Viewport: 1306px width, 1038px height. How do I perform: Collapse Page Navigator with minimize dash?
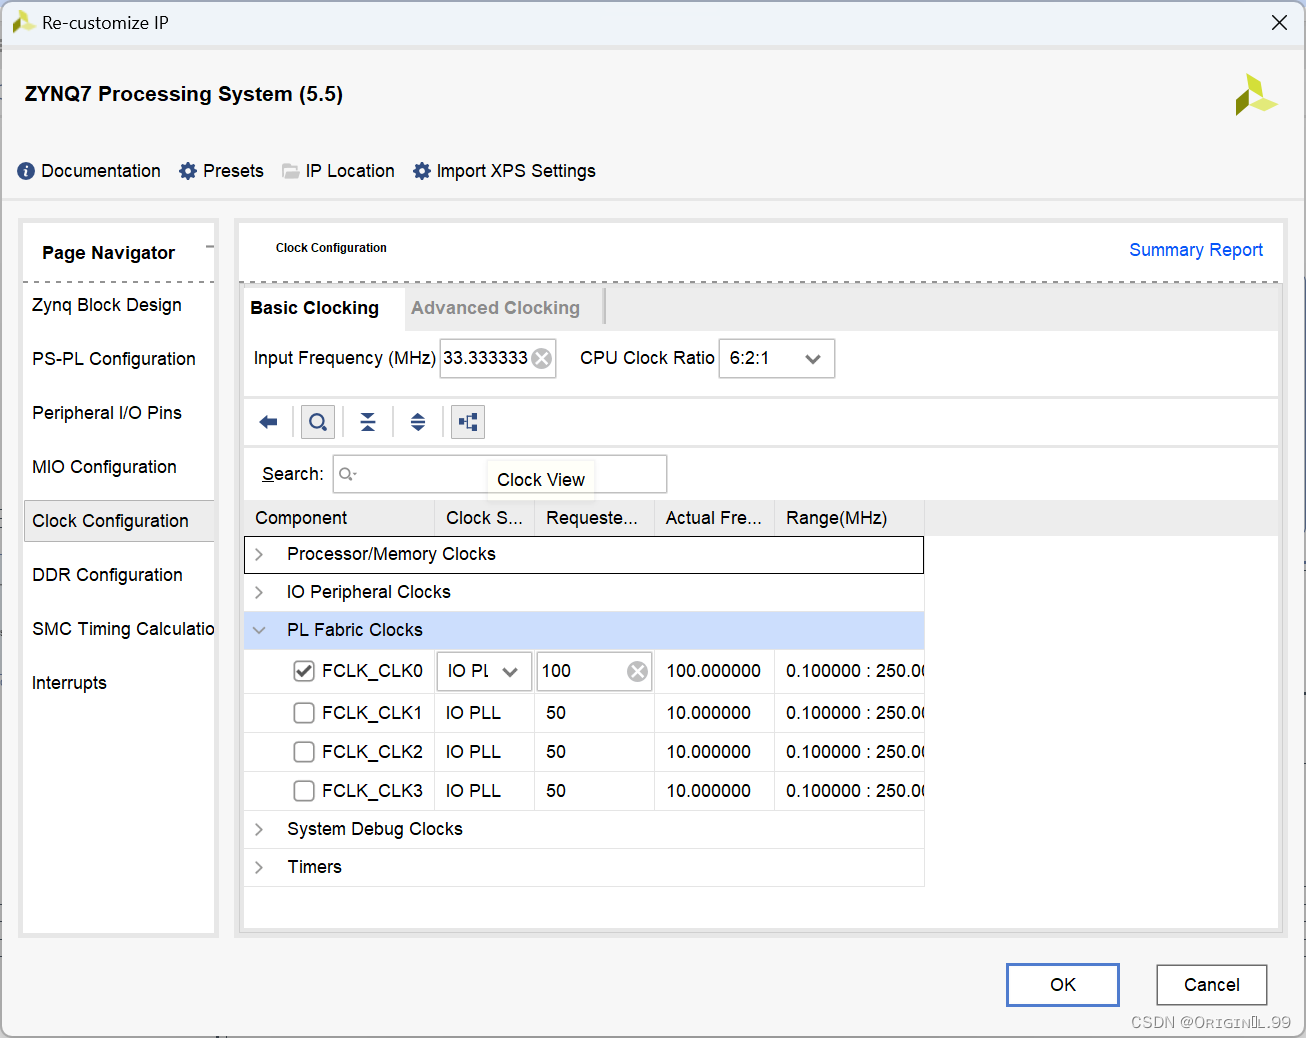coord(210,247)
